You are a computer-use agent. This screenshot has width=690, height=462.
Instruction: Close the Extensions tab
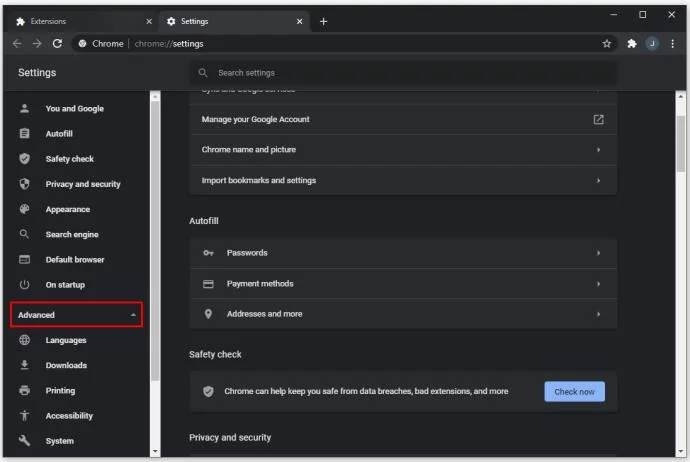tap(149, 21)
